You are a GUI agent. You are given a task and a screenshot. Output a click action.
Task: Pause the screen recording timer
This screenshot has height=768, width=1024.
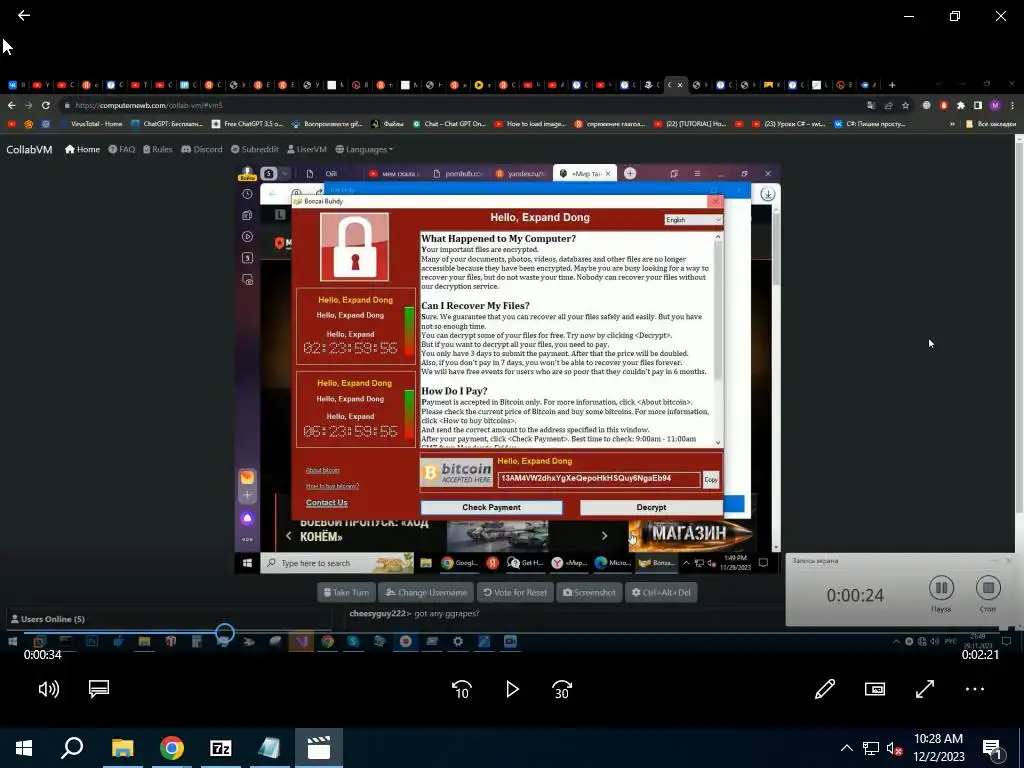(941, 588)
